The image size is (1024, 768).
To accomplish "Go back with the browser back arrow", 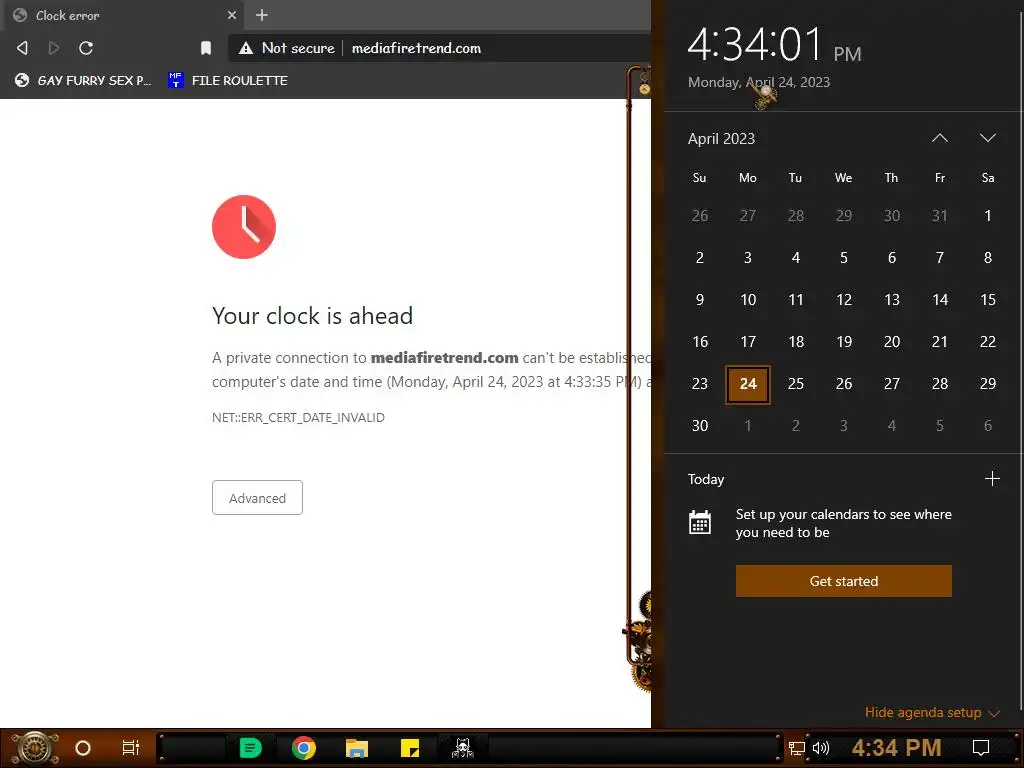I will [22, 48].
